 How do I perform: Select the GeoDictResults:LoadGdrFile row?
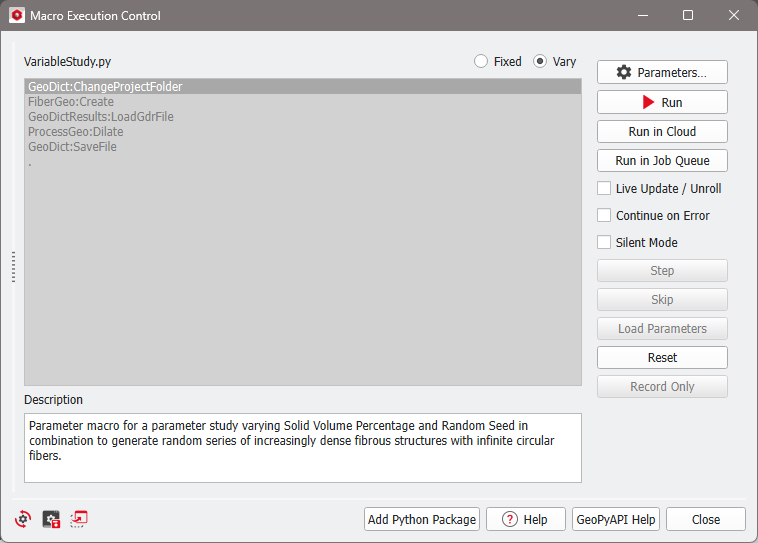click(x=303, y=117)
